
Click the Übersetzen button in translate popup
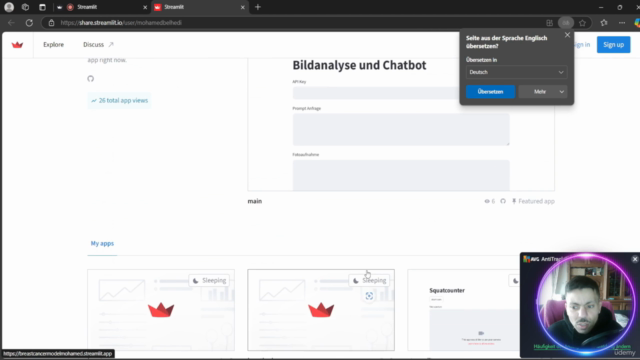(490, 91)
